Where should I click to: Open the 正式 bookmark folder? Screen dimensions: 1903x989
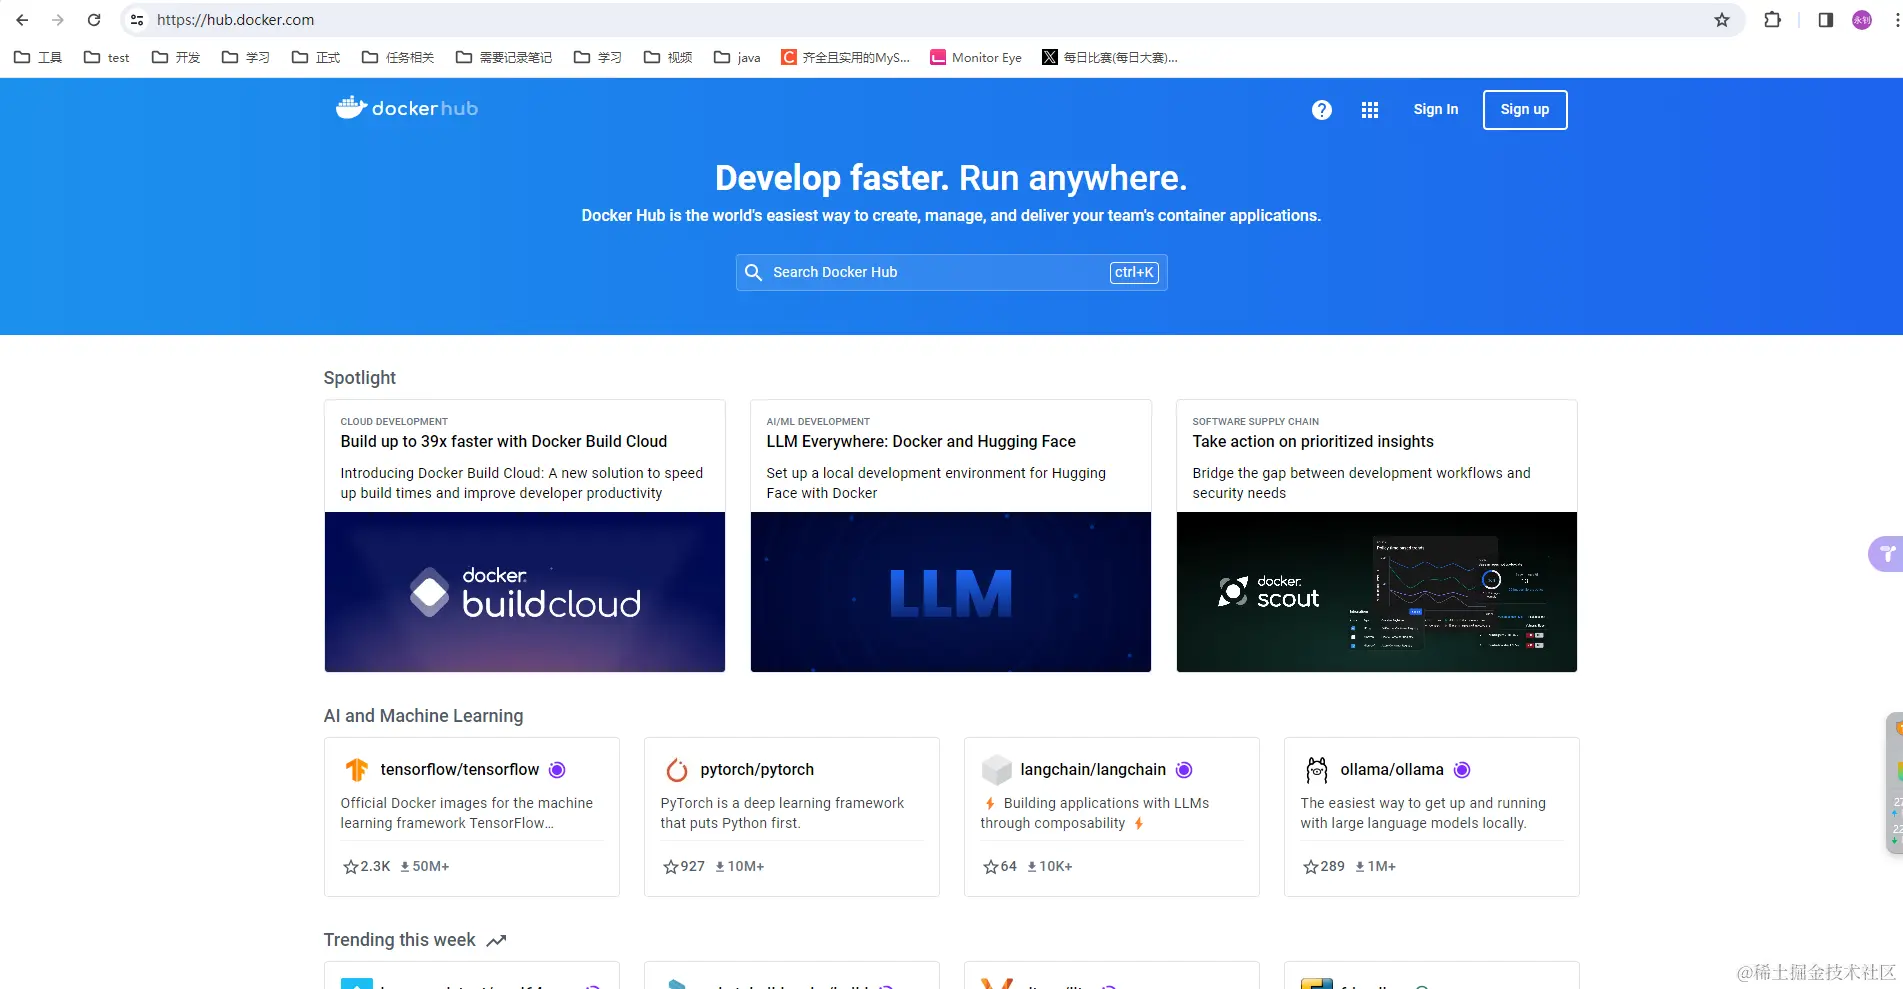pos(316,57)
